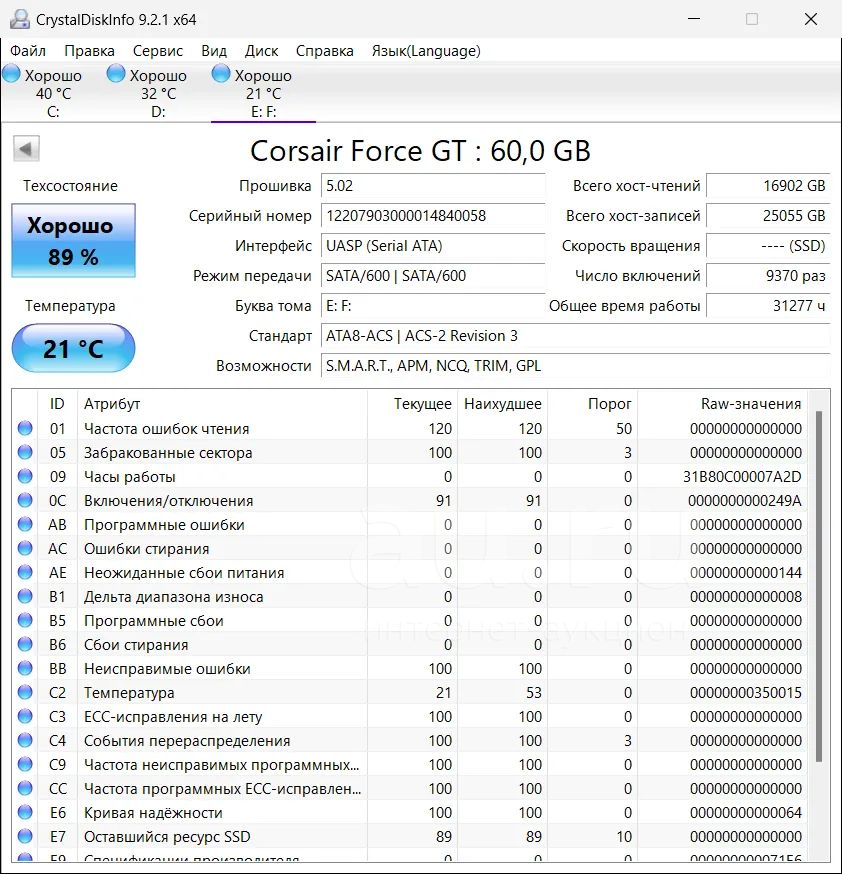
Task: Click status orb for Забракованные сектора row
Action: (x=25, y=452)
